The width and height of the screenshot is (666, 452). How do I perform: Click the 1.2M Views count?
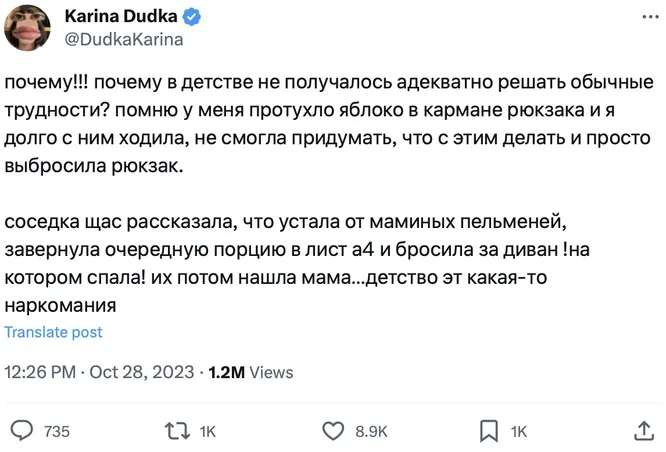click(251, 372)
